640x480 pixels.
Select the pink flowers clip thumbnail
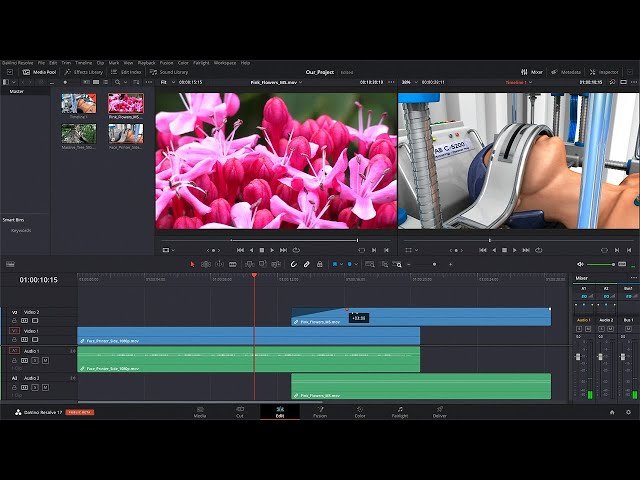click(125, 105)
